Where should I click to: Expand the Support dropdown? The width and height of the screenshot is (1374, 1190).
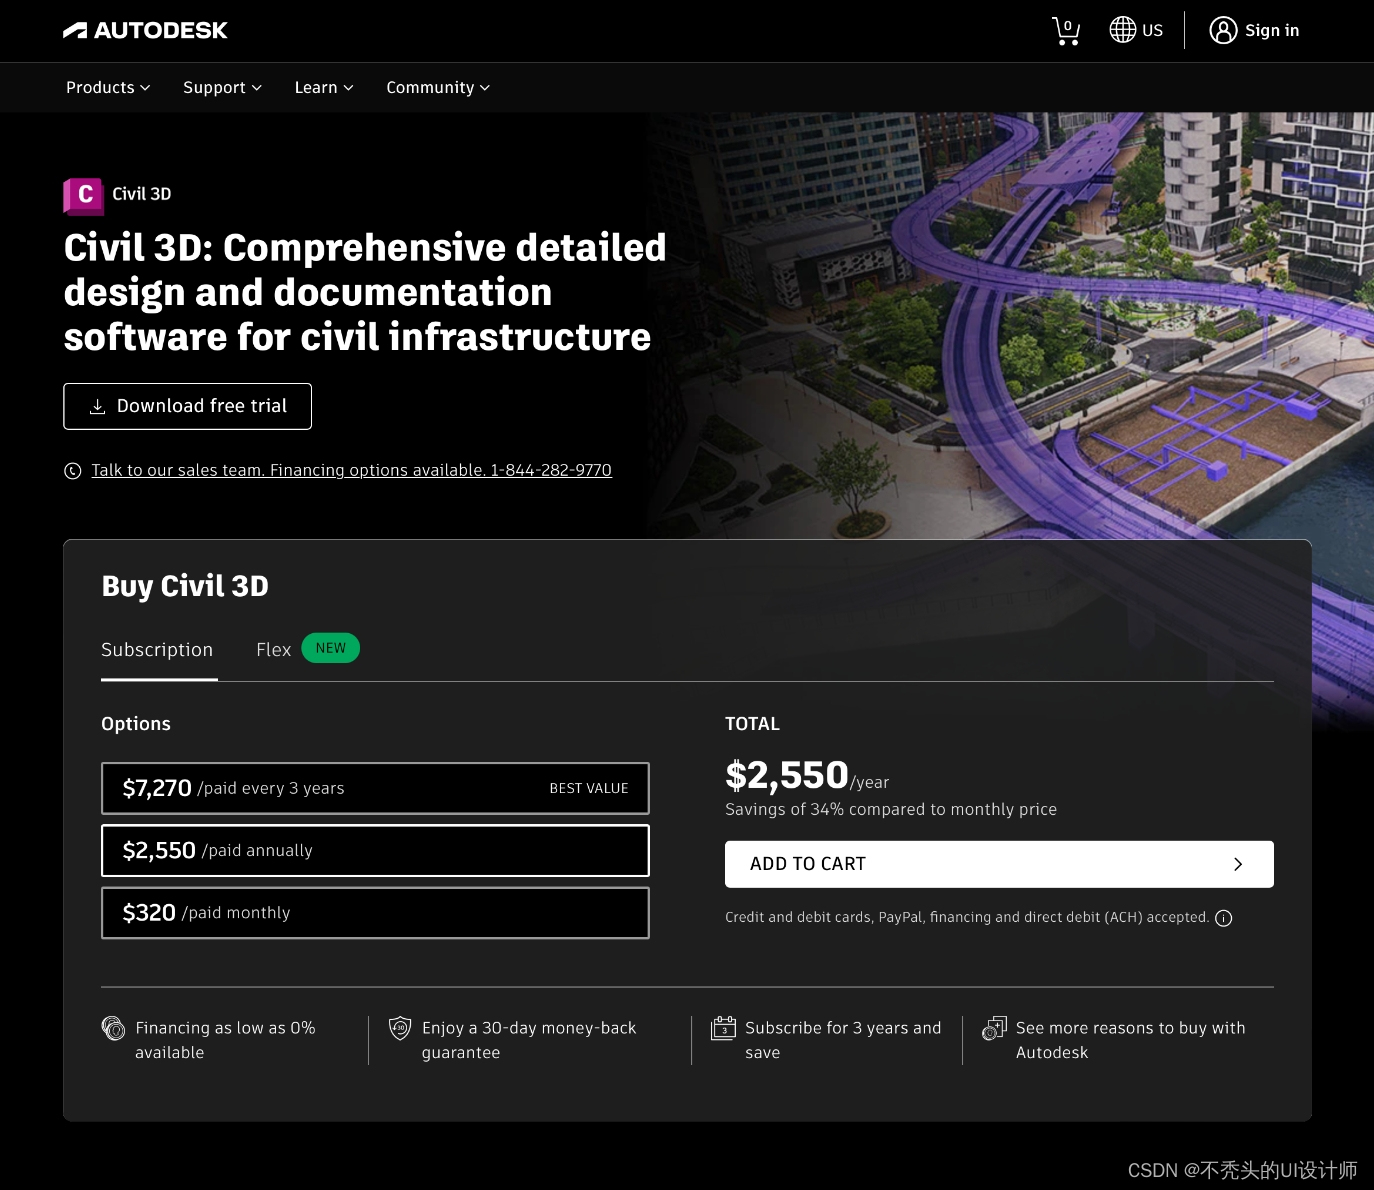pos(222,88)
